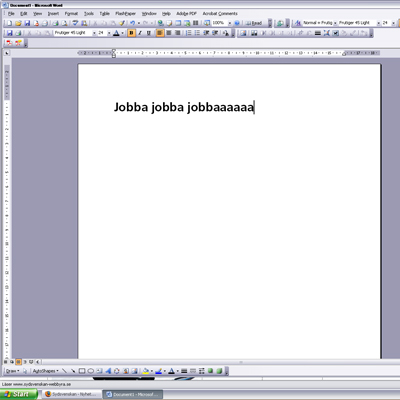Open the Fill Color arrow dropdown
Viewport: 400px width, 400px height.
152,371
